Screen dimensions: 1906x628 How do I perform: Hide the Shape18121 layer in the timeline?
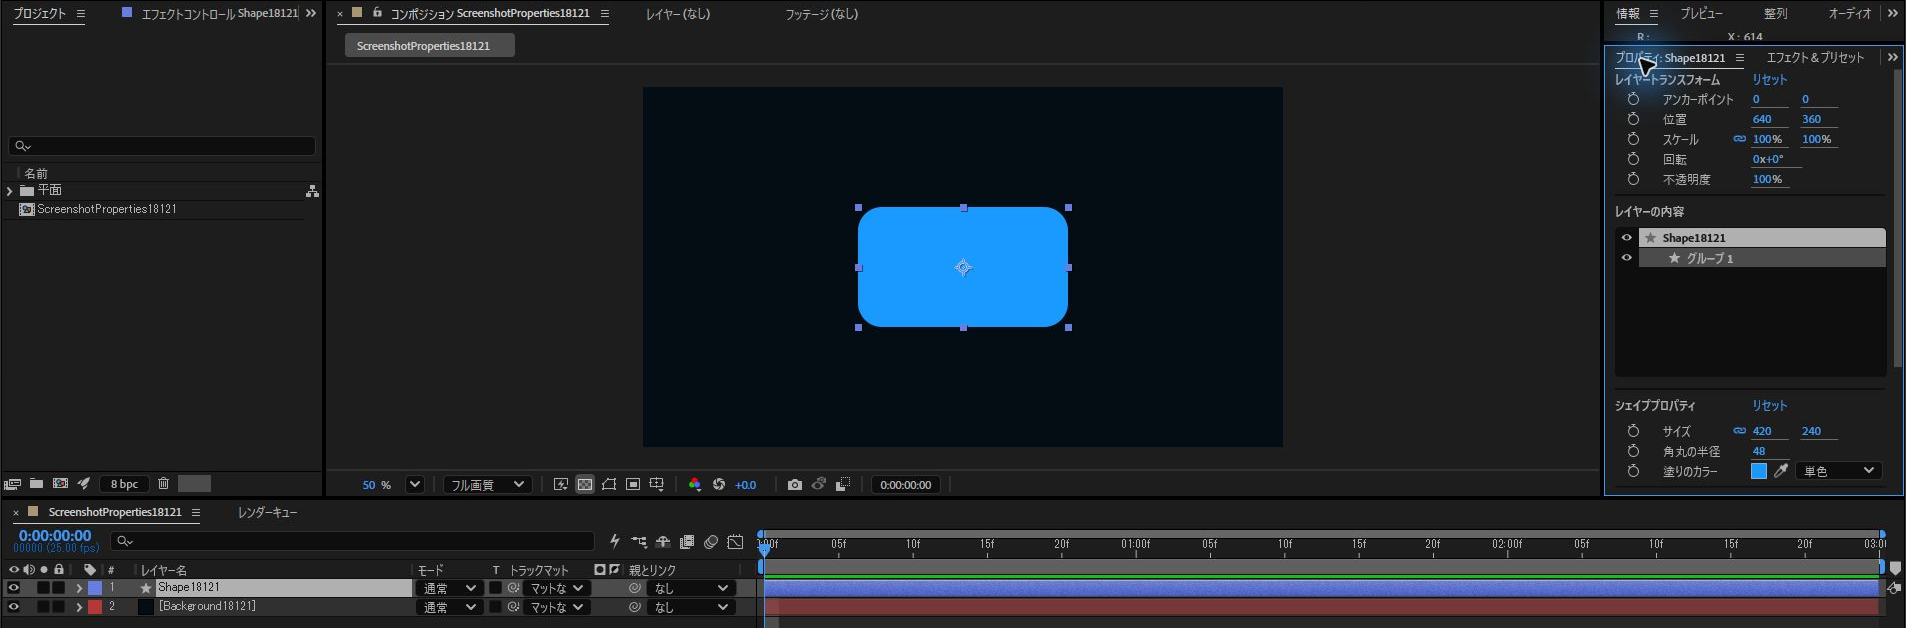click(x=14, y=588)
